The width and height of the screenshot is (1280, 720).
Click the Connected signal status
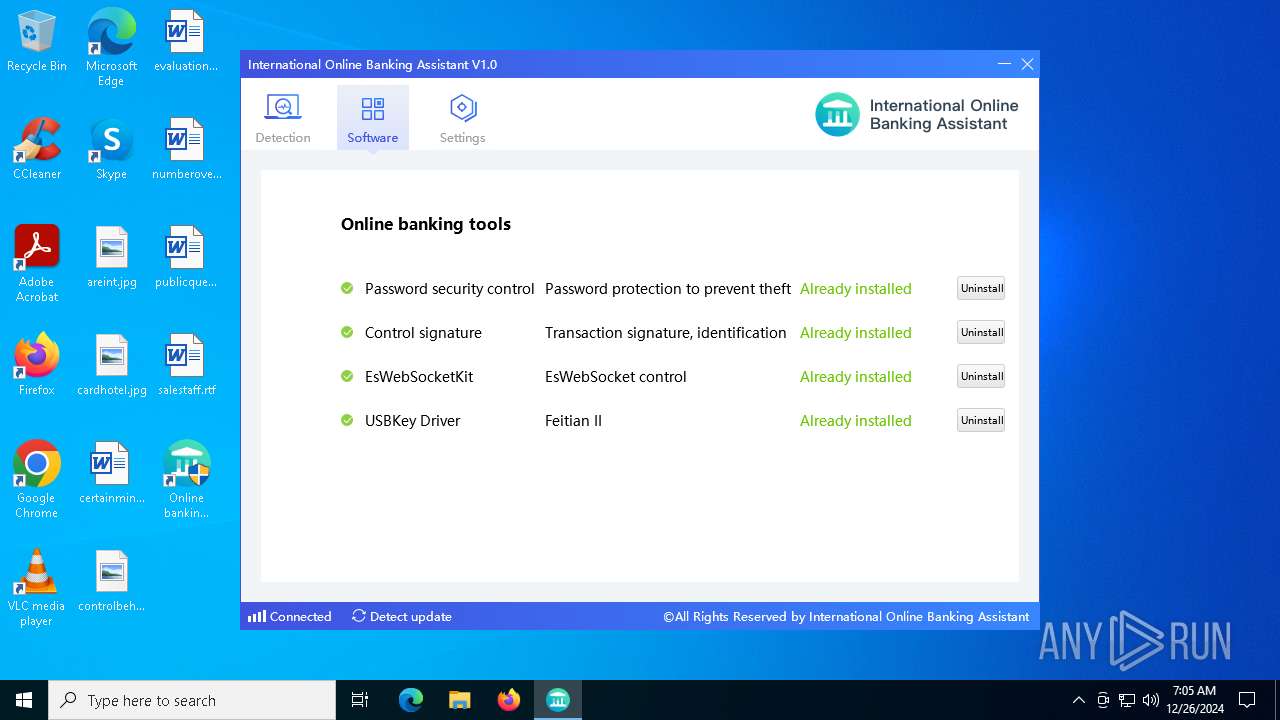(x=290, y=616)
